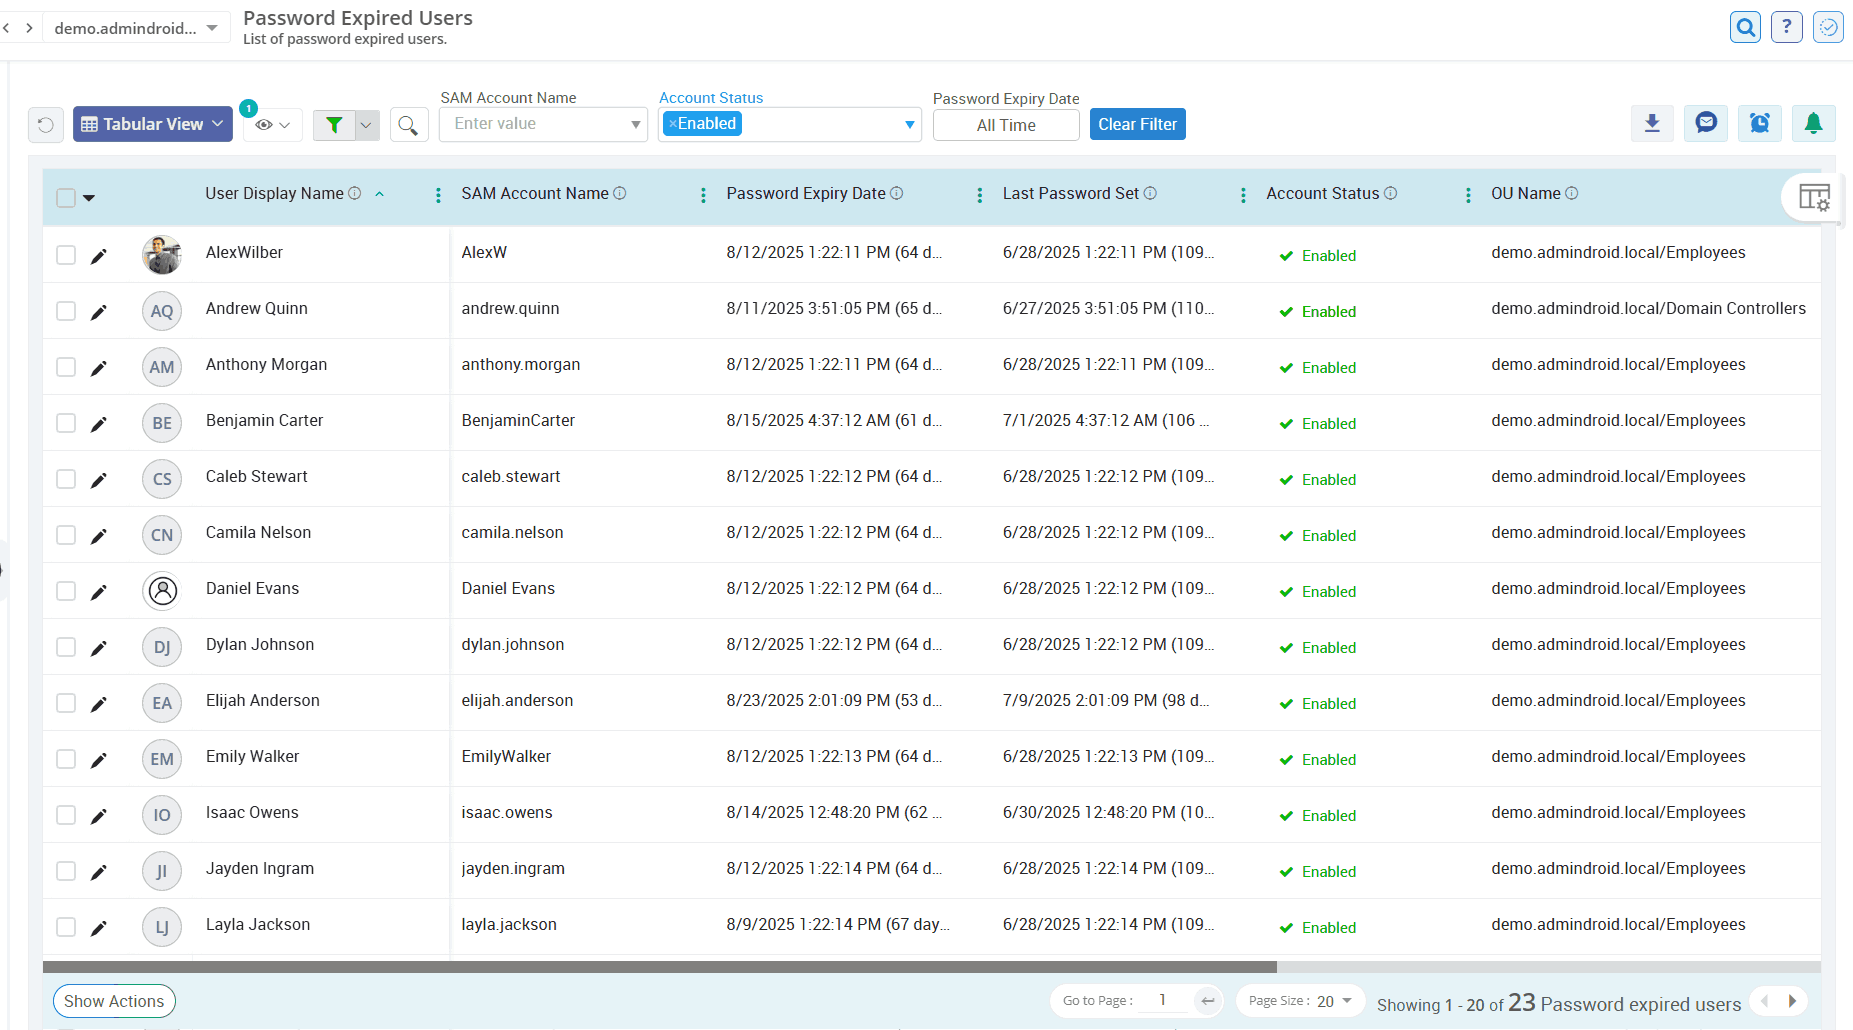Click the magnifier search icon beside filter
Viewport: 1853px width, 1030px height.
click(x=409, y=124)
